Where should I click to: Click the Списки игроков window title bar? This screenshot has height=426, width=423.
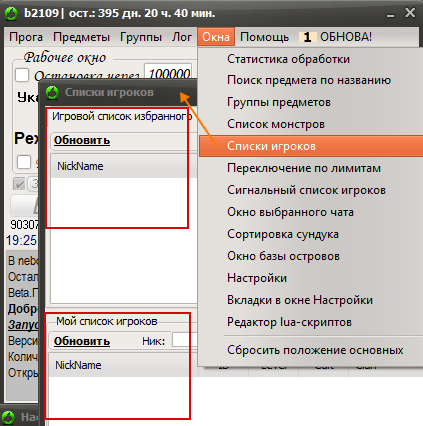118,92
